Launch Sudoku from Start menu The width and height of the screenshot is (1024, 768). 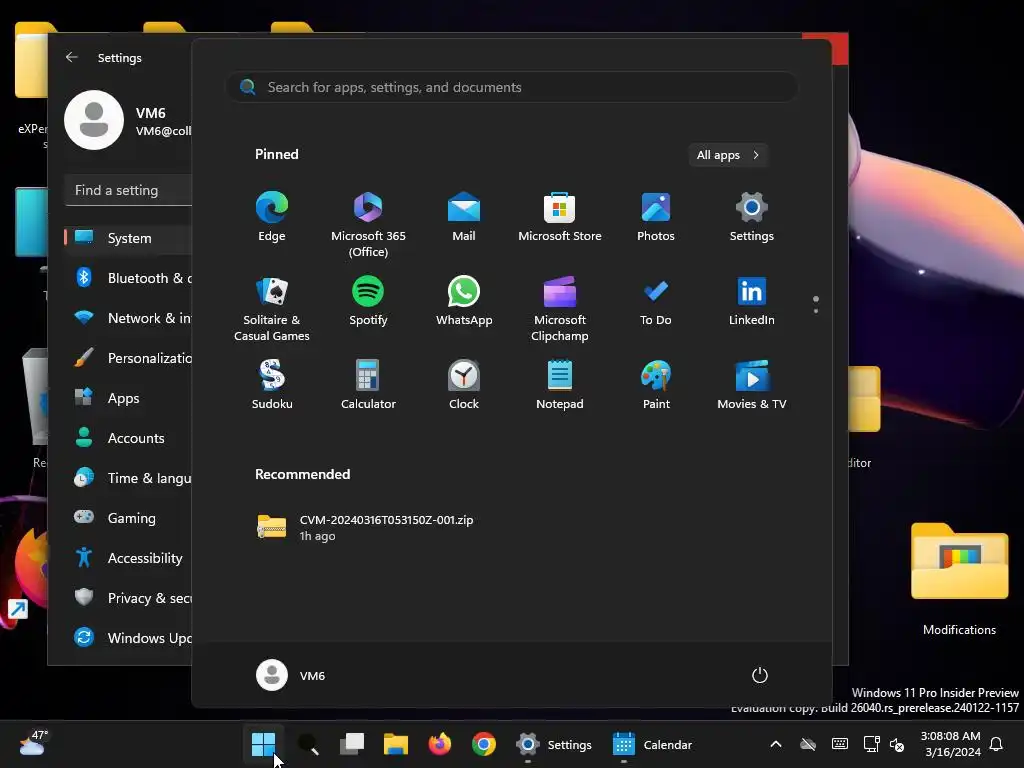[x=272, y=385]
